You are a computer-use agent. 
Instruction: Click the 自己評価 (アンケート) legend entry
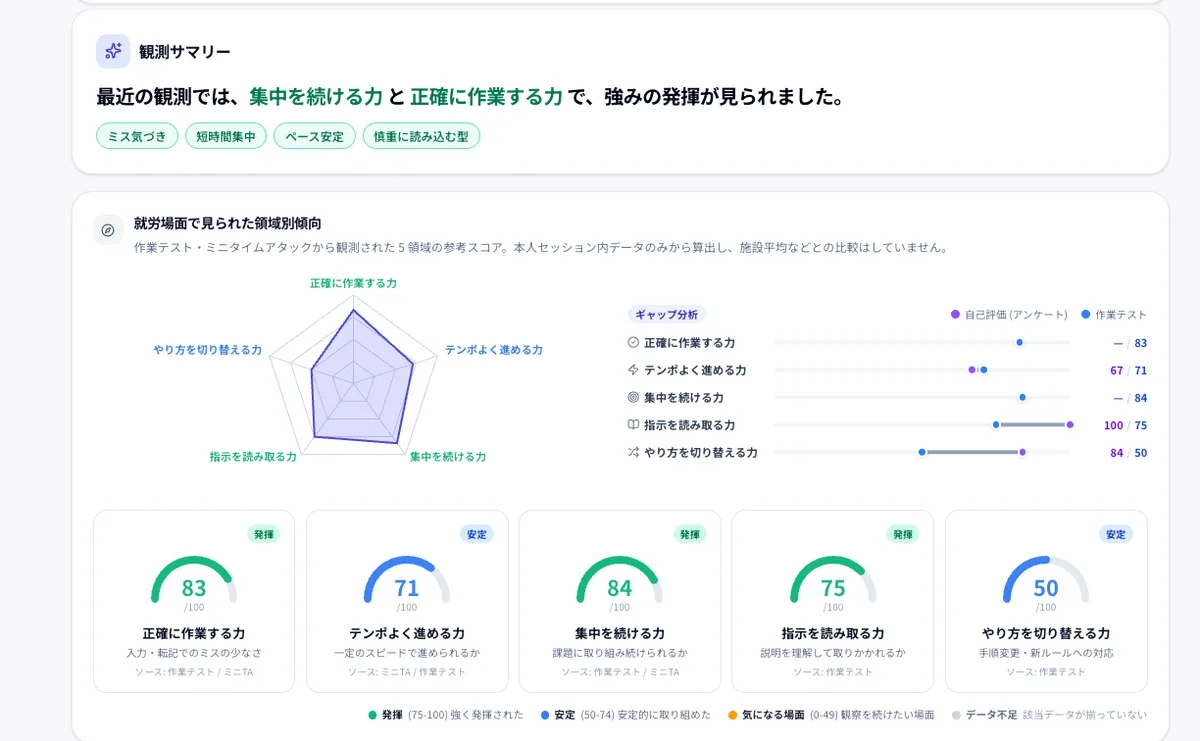(x=1009, y=314)
